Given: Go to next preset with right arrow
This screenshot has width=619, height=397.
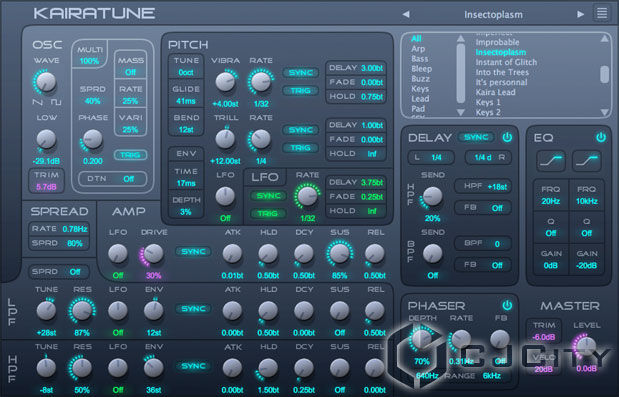Looking at the screenshot, I should (580, 15).
